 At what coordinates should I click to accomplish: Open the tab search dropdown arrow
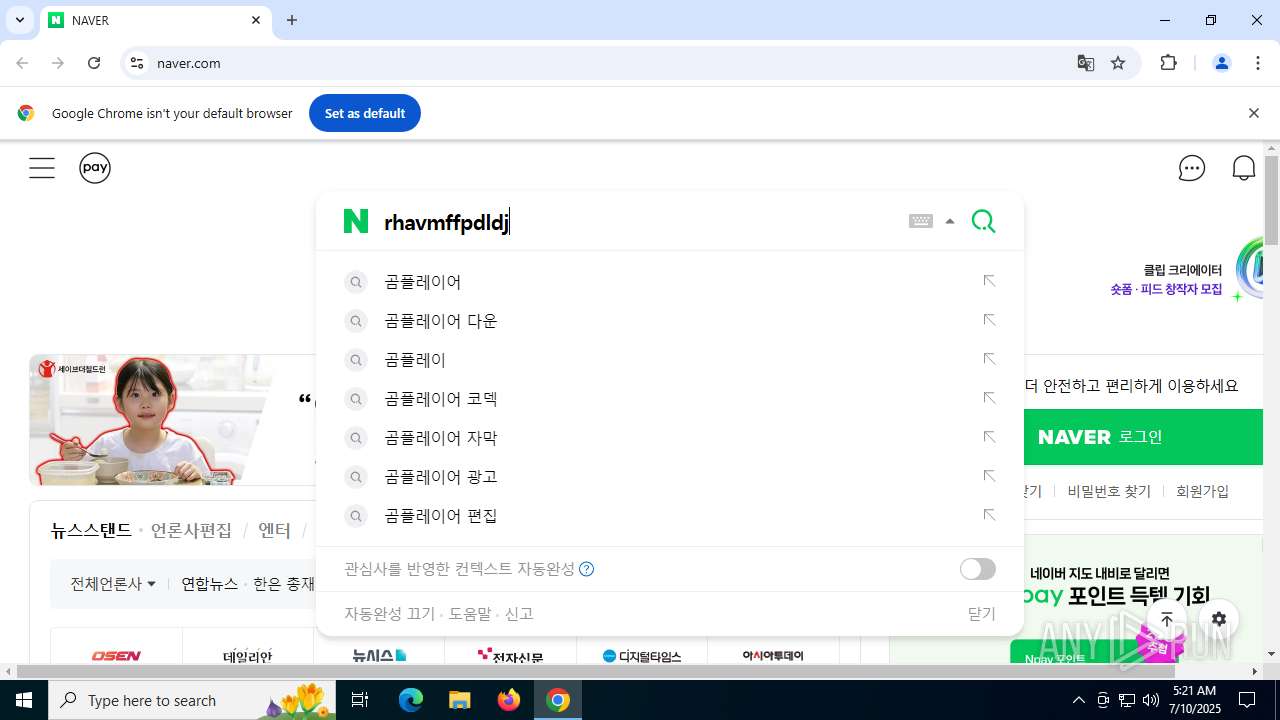[19, 20]
